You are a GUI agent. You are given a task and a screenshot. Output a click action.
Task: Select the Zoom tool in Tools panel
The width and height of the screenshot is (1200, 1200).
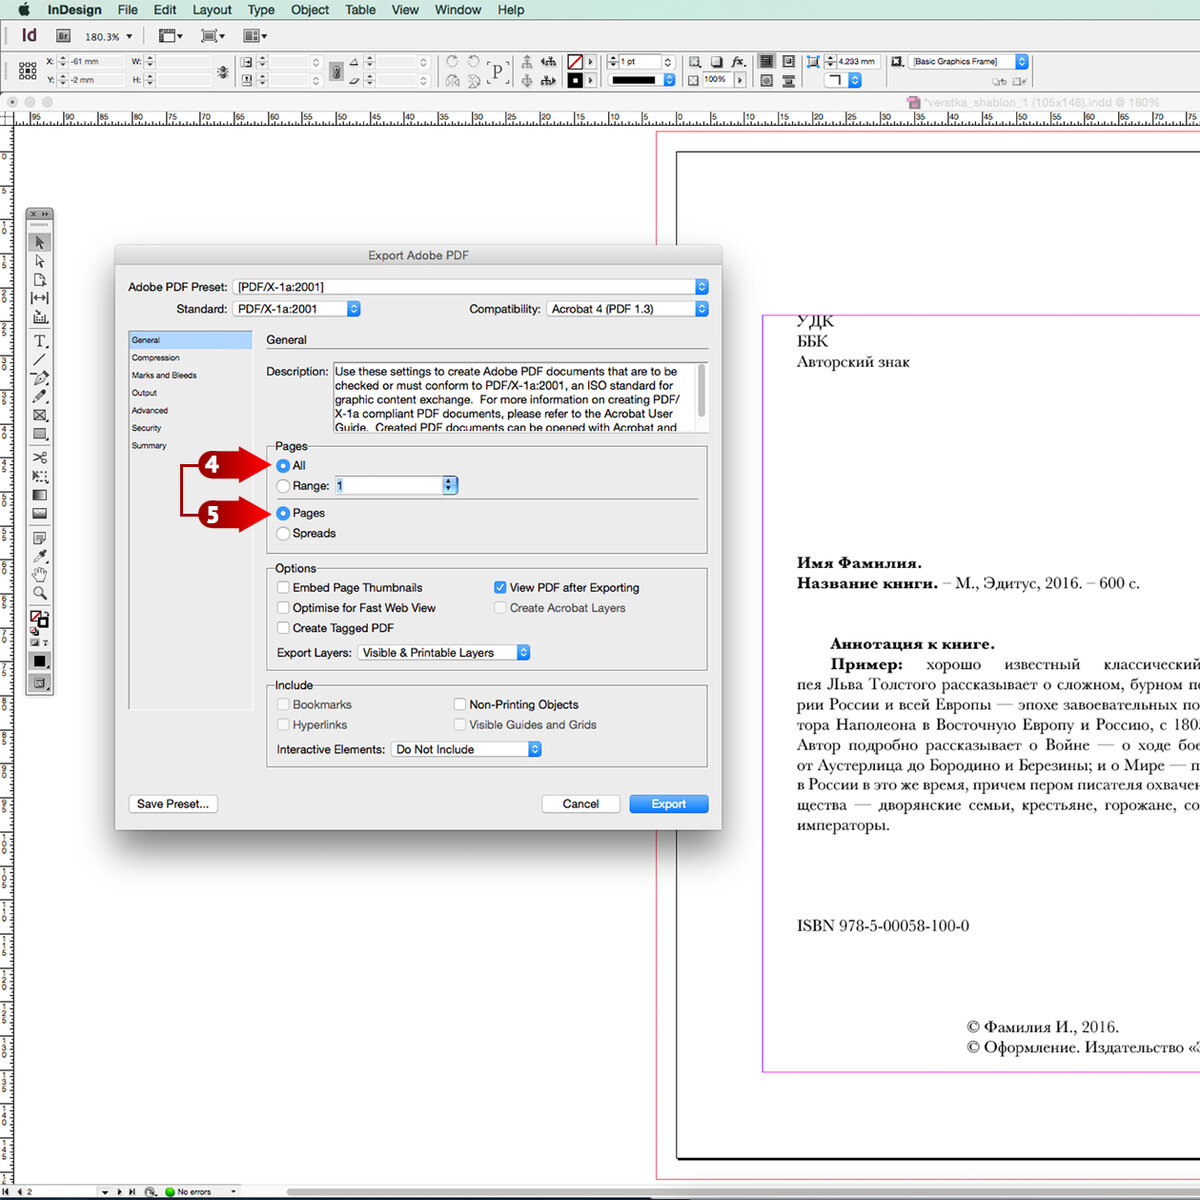40,594
